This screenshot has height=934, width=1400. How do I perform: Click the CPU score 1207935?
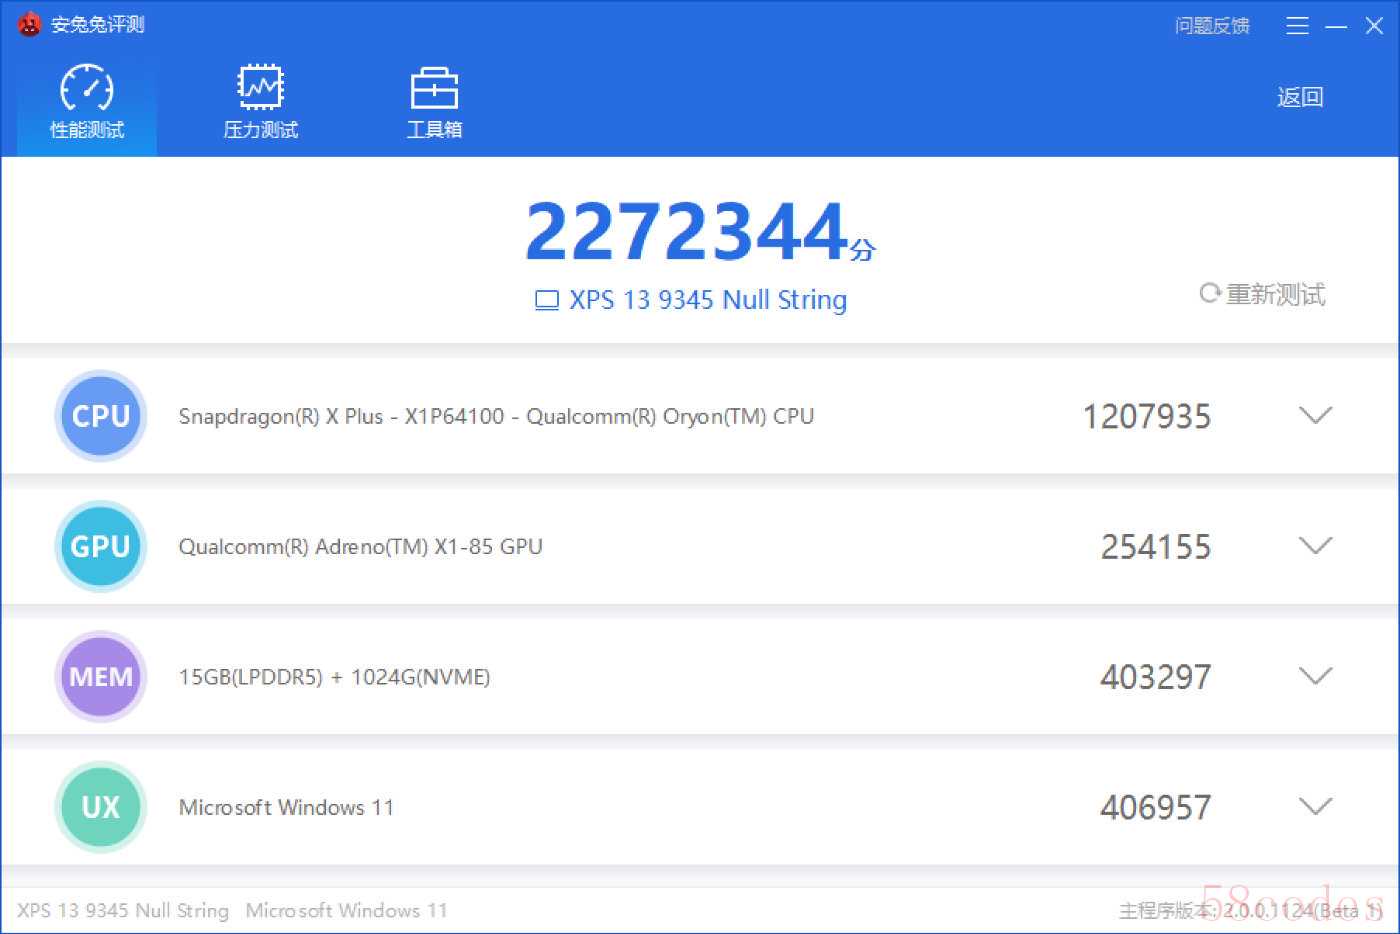point(1147,416)
